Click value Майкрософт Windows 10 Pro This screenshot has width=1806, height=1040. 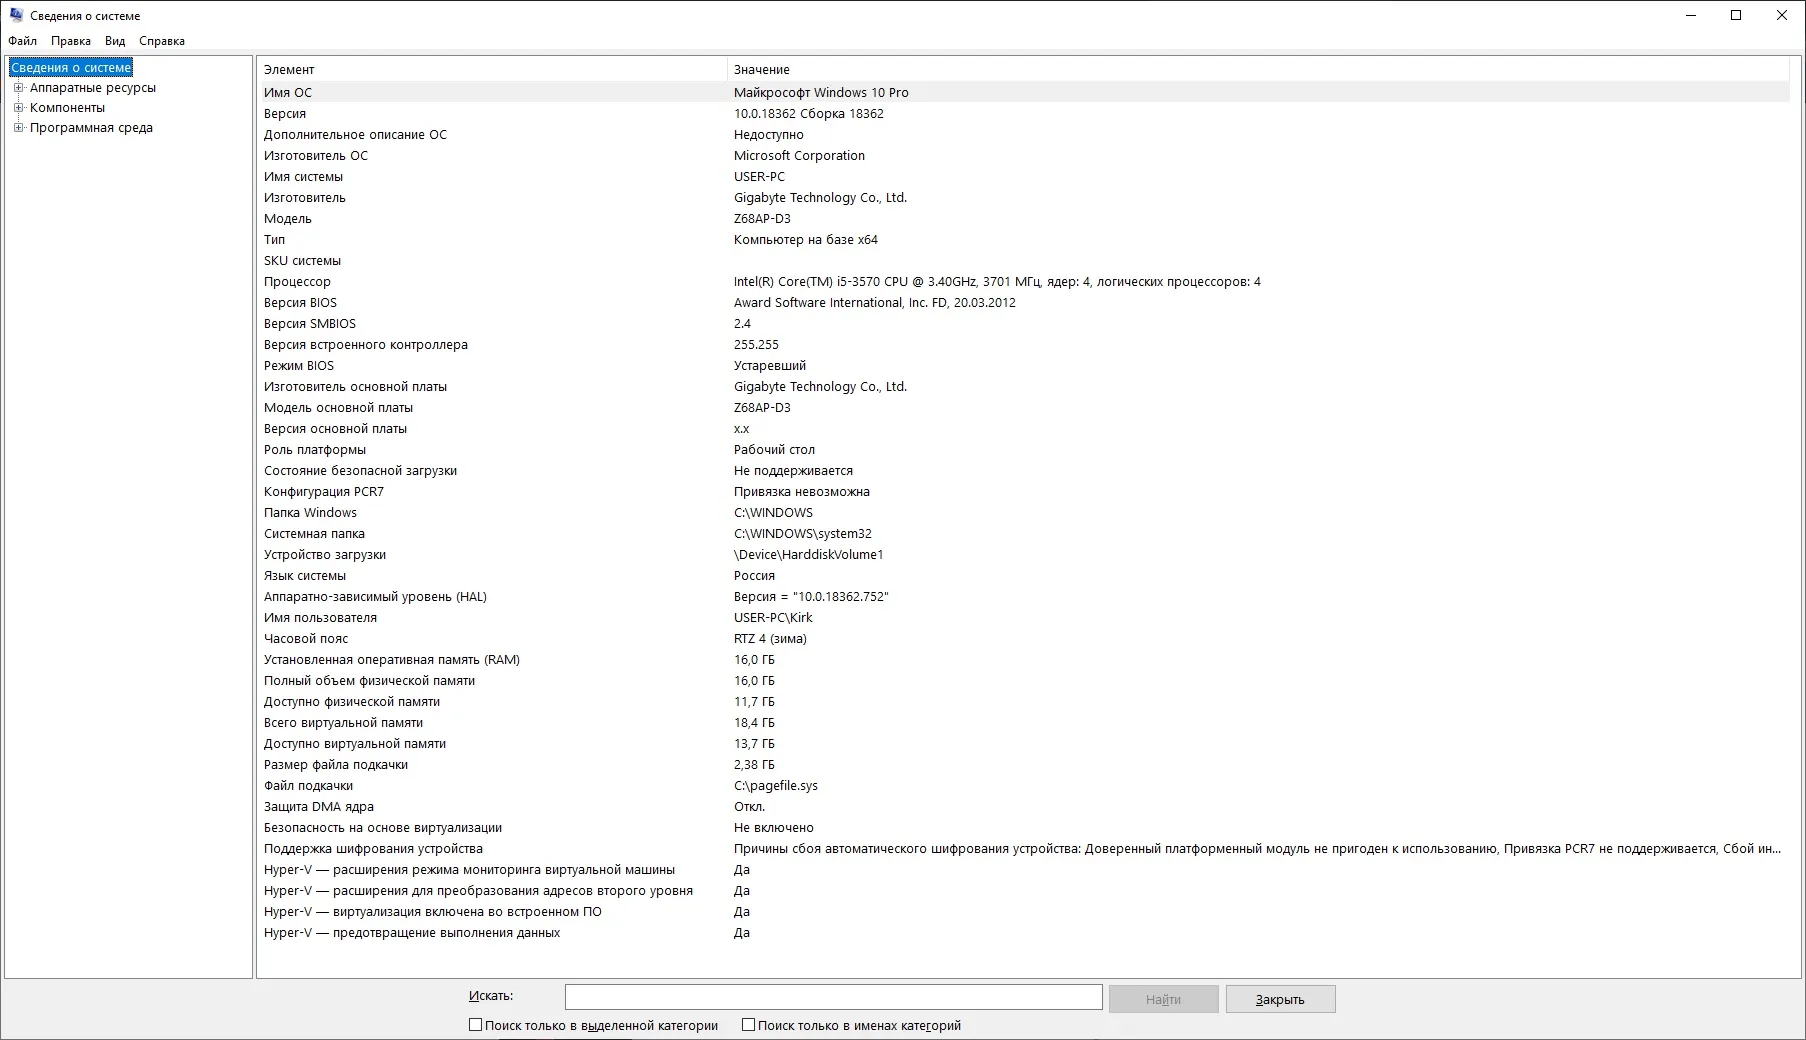[821, 92]
